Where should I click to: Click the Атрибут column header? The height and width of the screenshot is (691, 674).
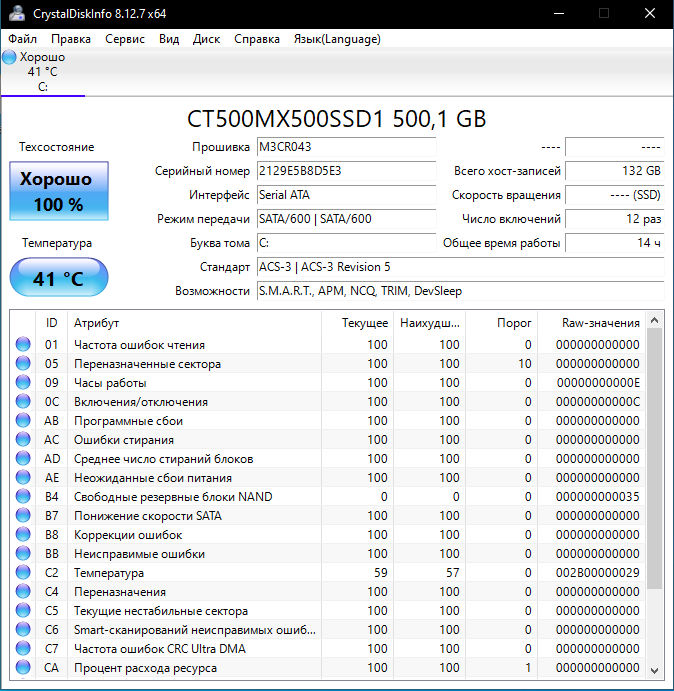[x=194, y=323]
